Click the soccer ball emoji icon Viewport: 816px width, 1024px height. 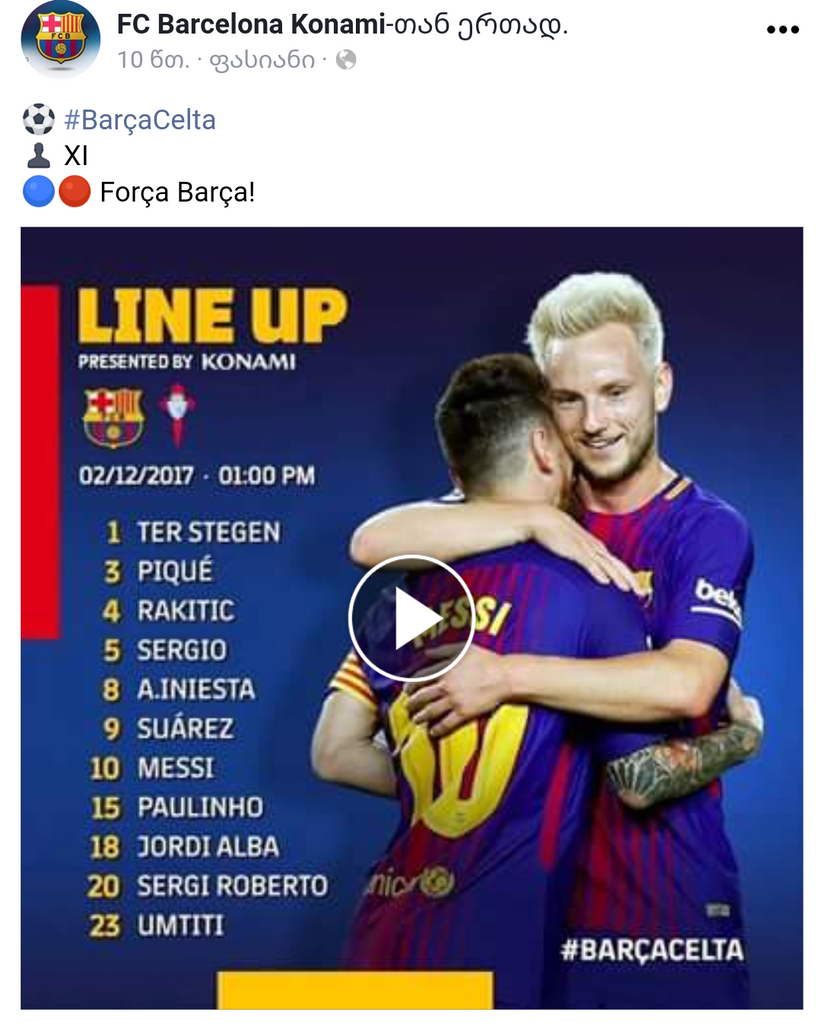[39, 120]
